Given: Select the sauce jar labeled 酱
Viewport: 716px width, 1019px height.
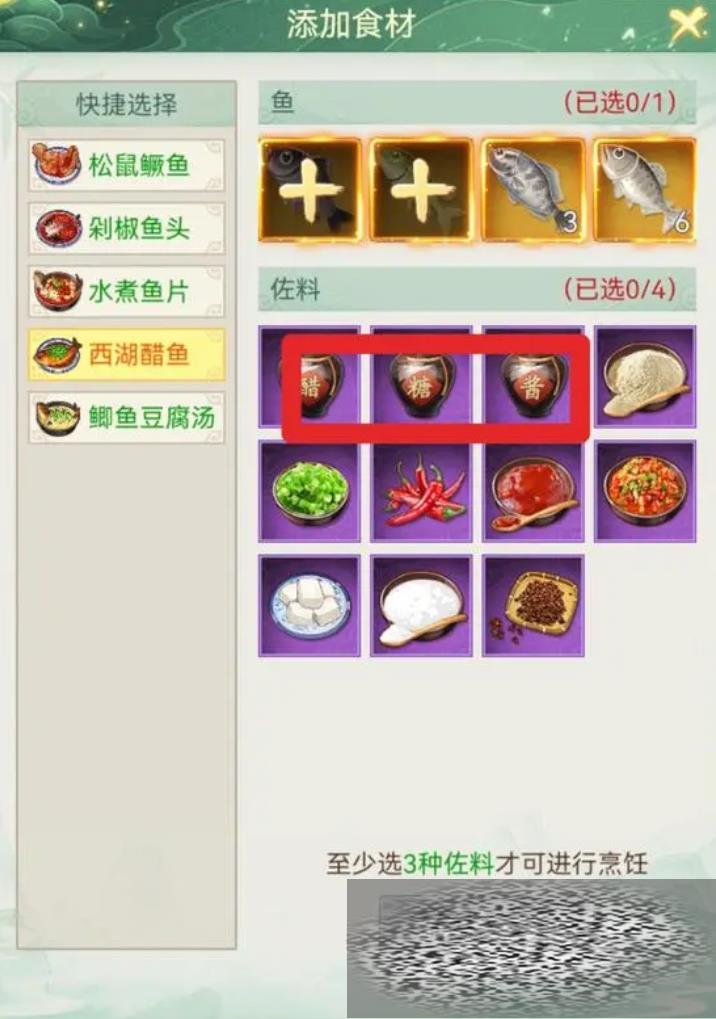Looking at the screenshot, I should [533, 377].
